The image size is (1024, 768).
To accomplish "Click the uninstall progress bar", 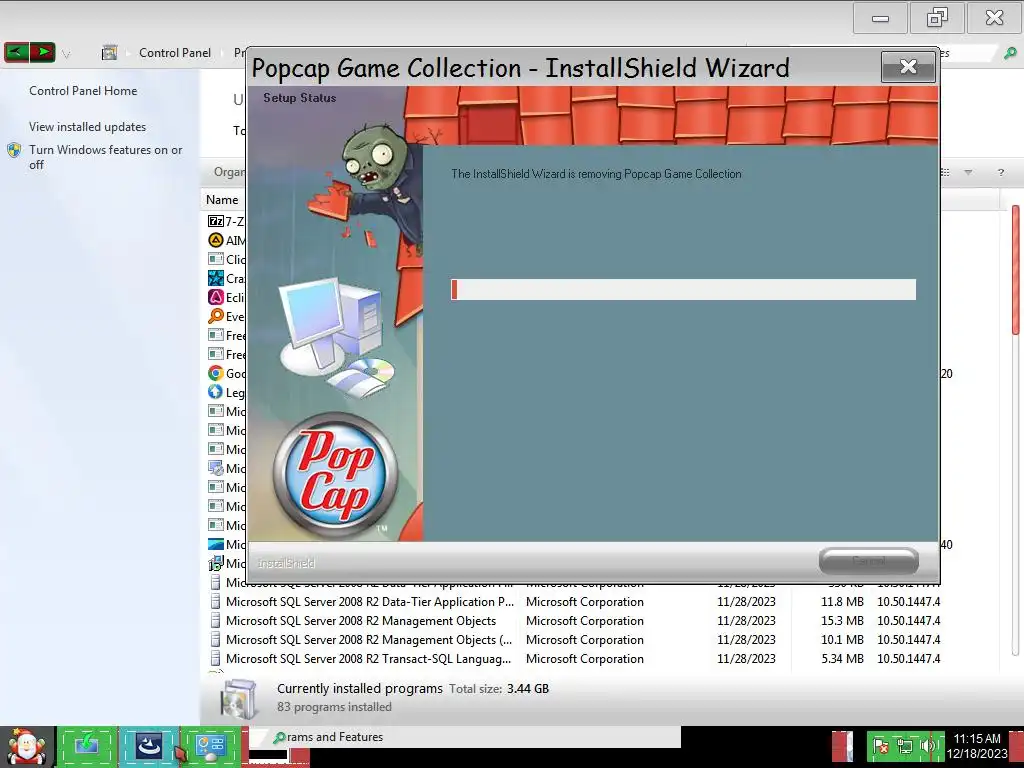I will pyautogui.click(x=683, y=289).
